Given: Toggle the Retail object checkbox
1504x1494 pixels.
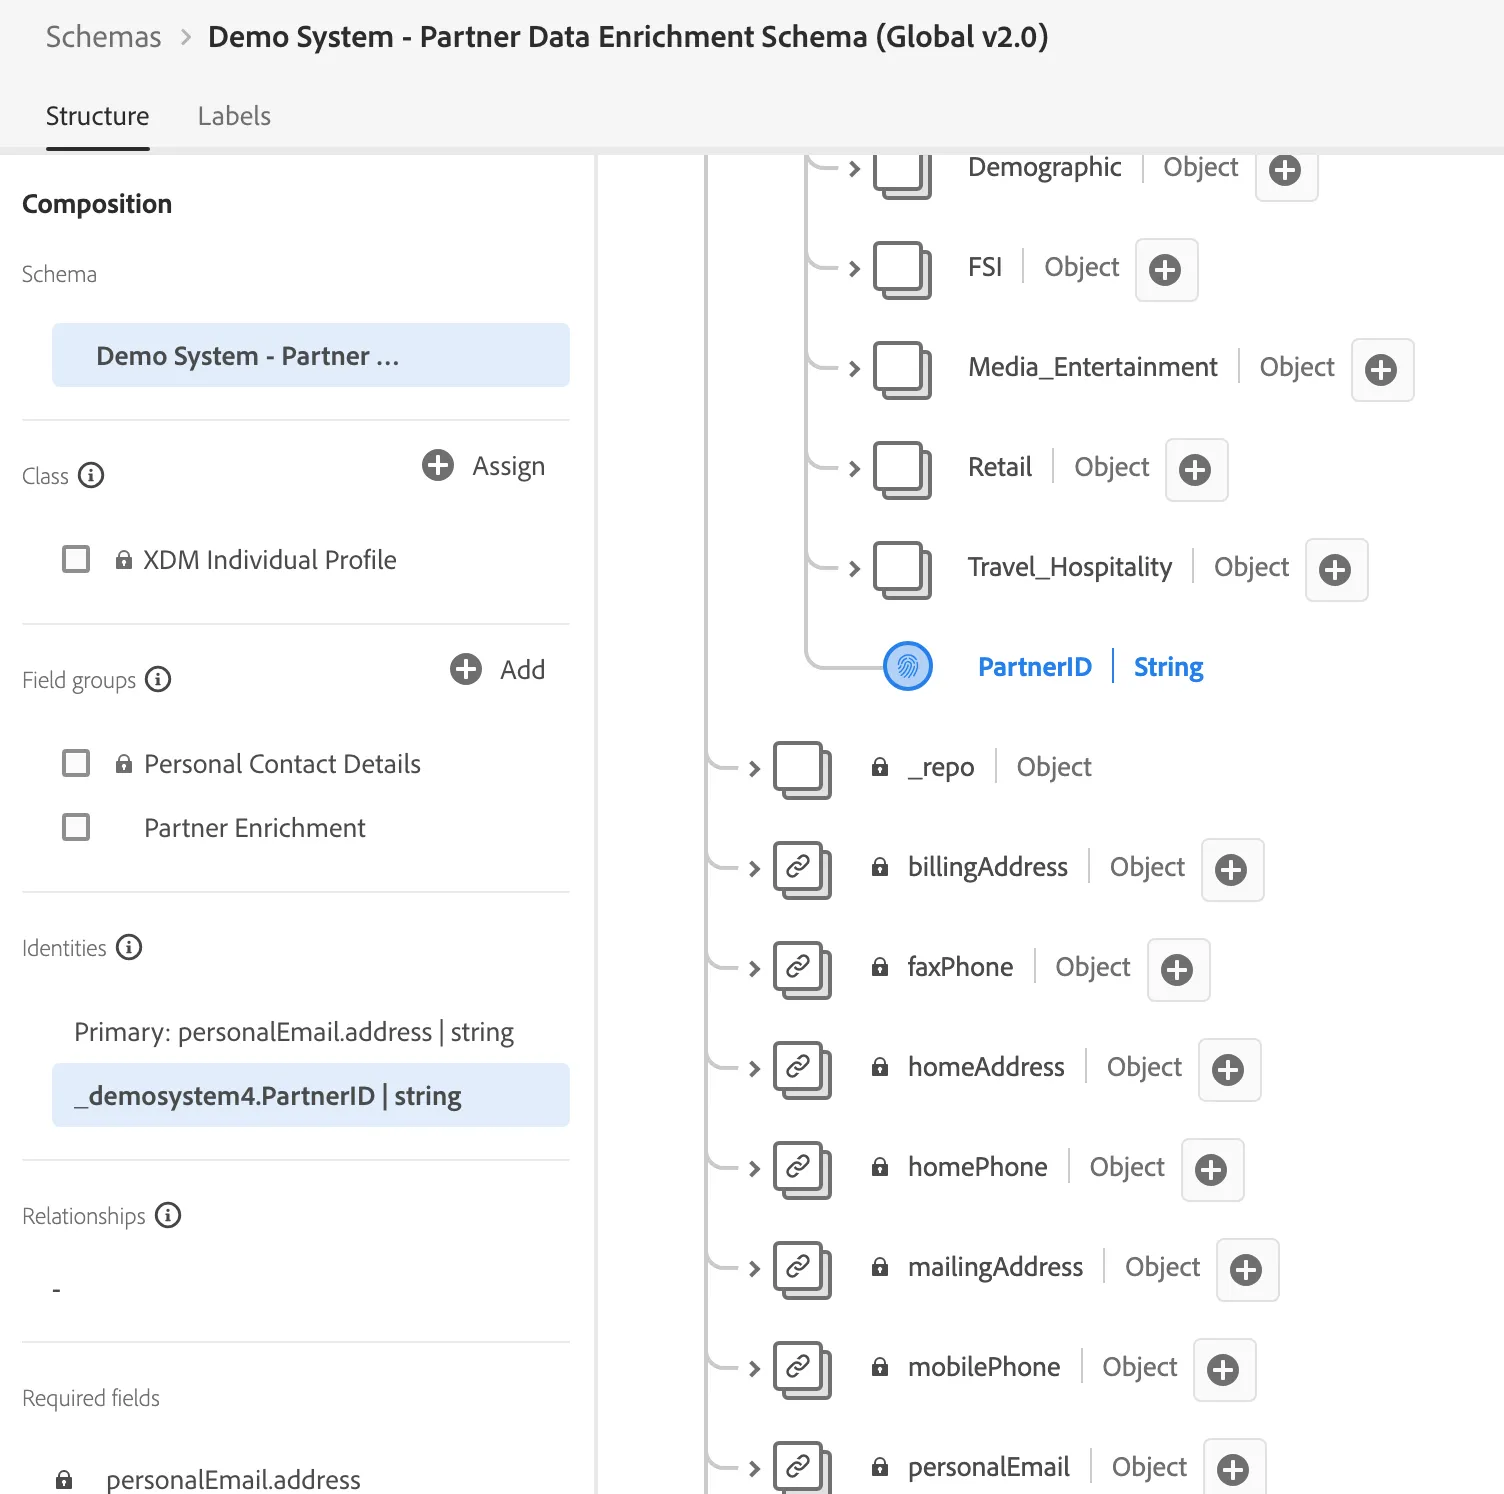Looking at the screenshot, I should (x=902, y=469).
